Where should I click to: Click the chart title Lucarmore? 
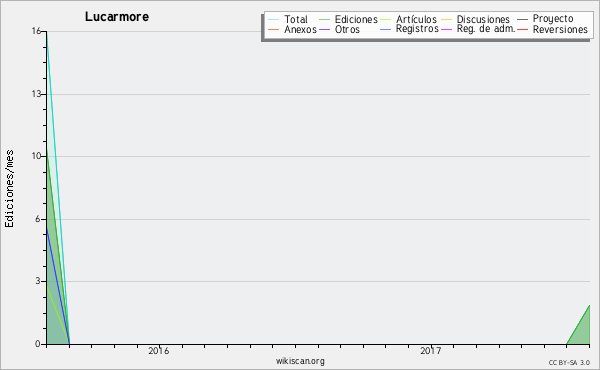117,17
